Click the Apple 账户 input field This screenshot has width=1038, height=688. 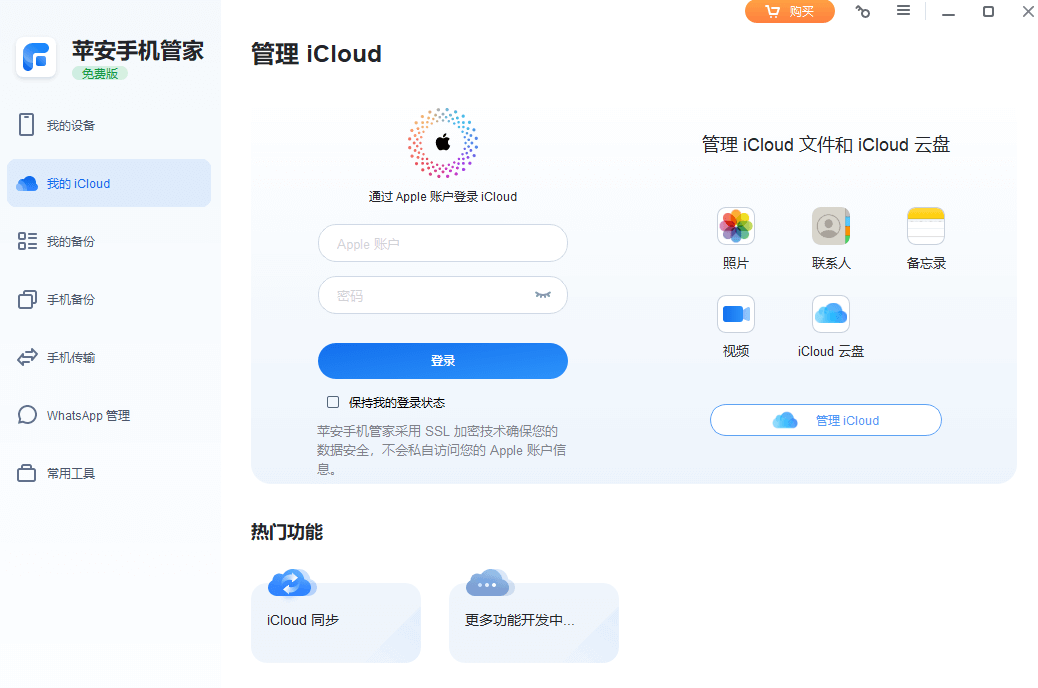click(442, 243)
